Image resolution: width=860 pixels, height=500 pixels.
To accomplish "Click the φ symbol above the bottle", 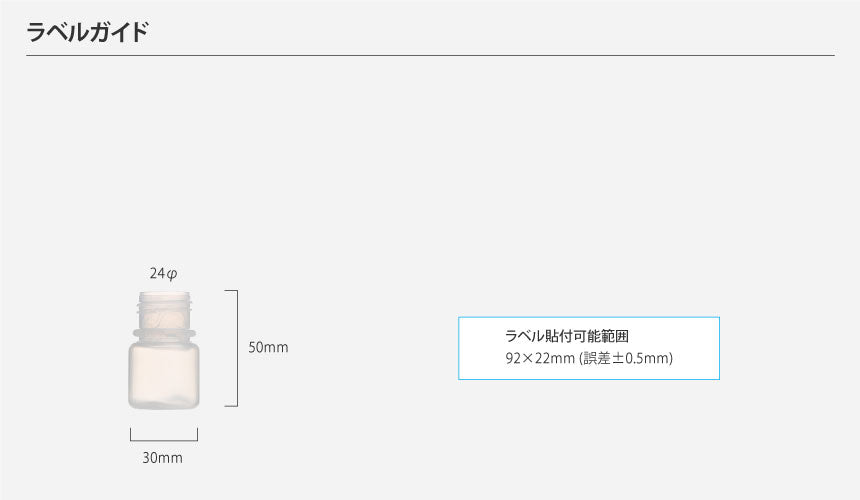I will [x=172, y=273].
